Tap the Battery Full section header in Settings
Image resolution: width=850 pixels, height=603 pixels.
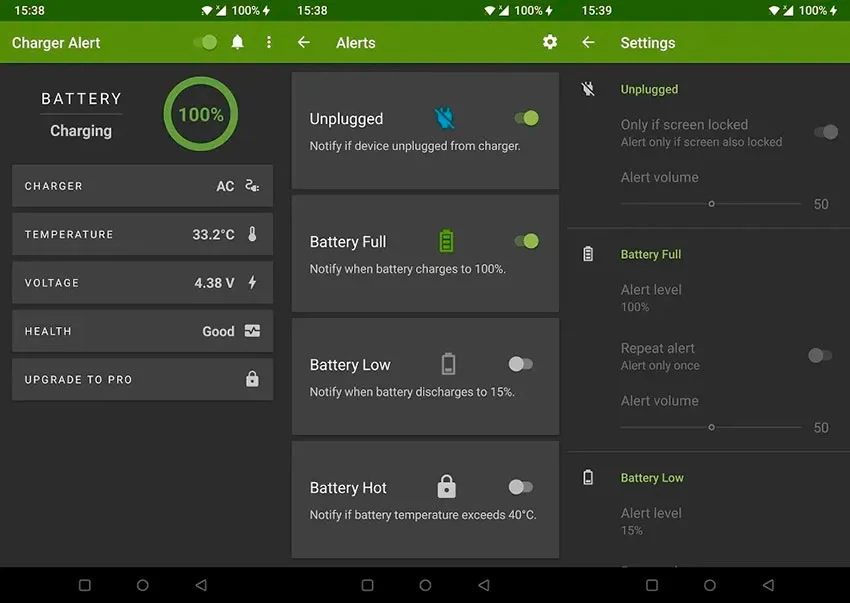pos(651,254)
